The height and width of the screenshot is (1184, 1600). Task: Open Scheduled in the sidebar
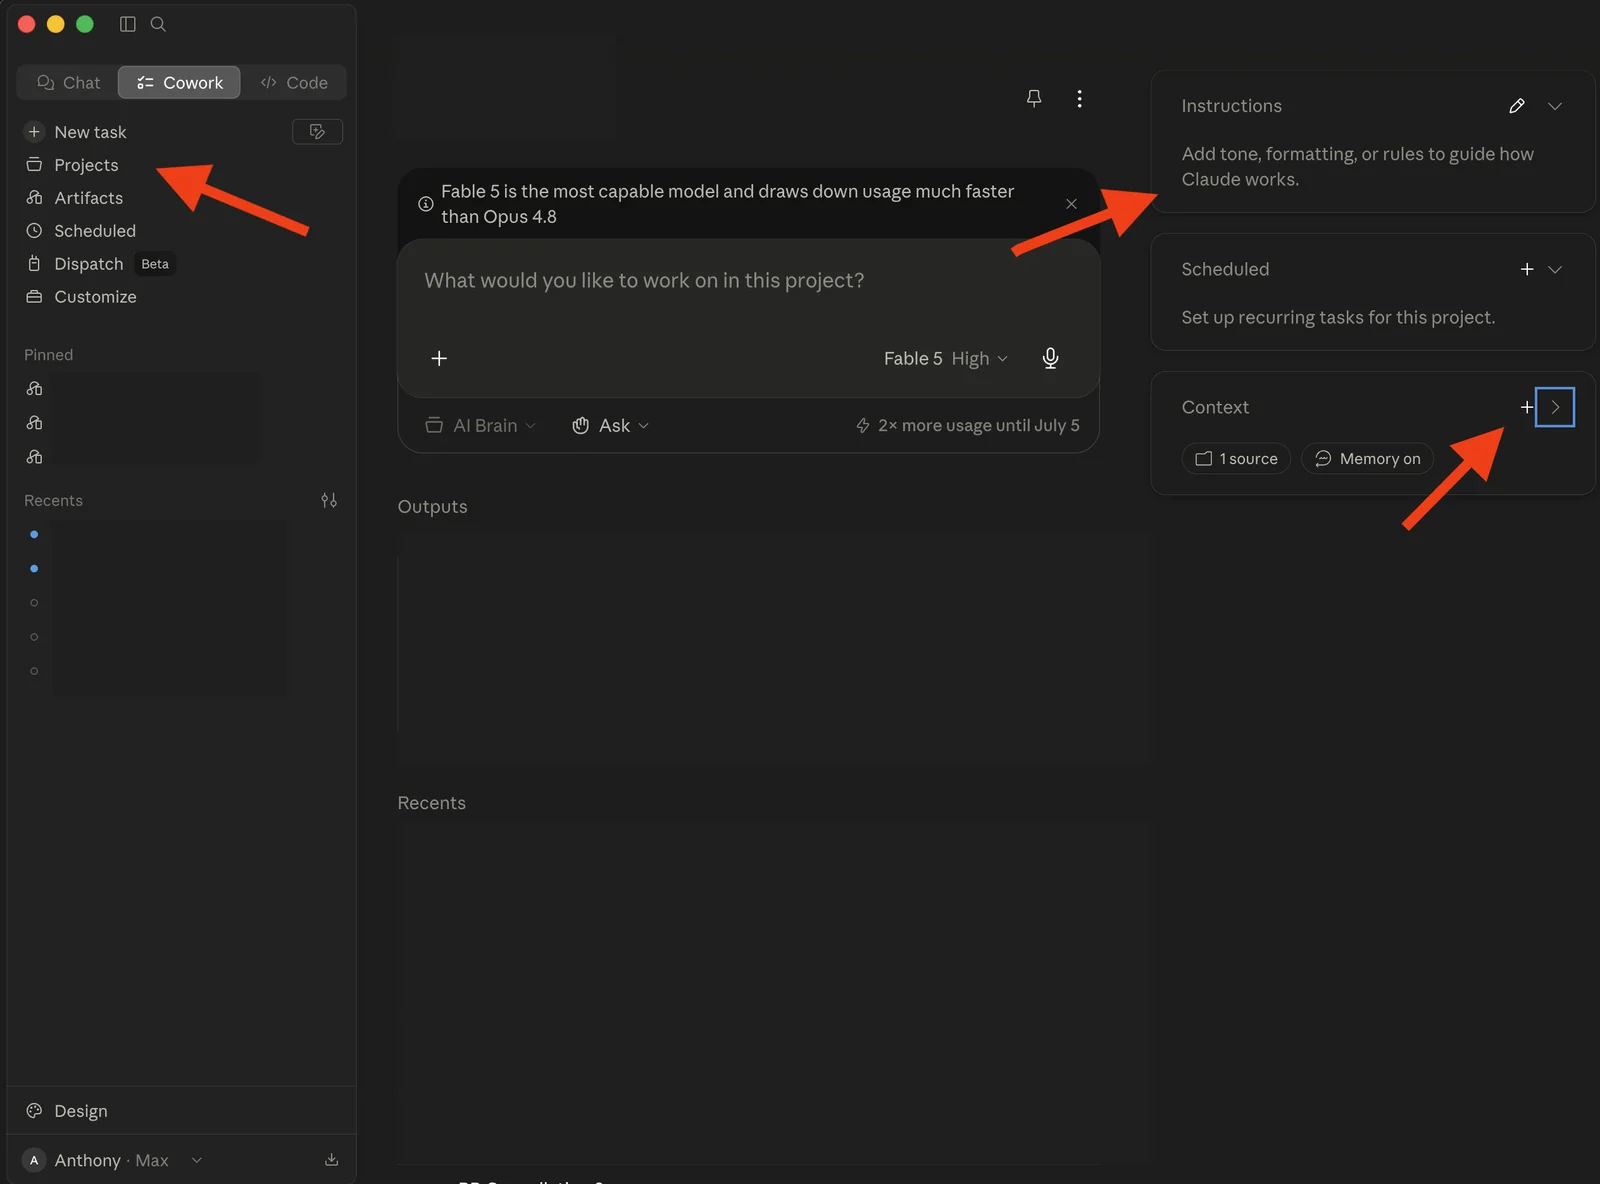click(94, 231)
